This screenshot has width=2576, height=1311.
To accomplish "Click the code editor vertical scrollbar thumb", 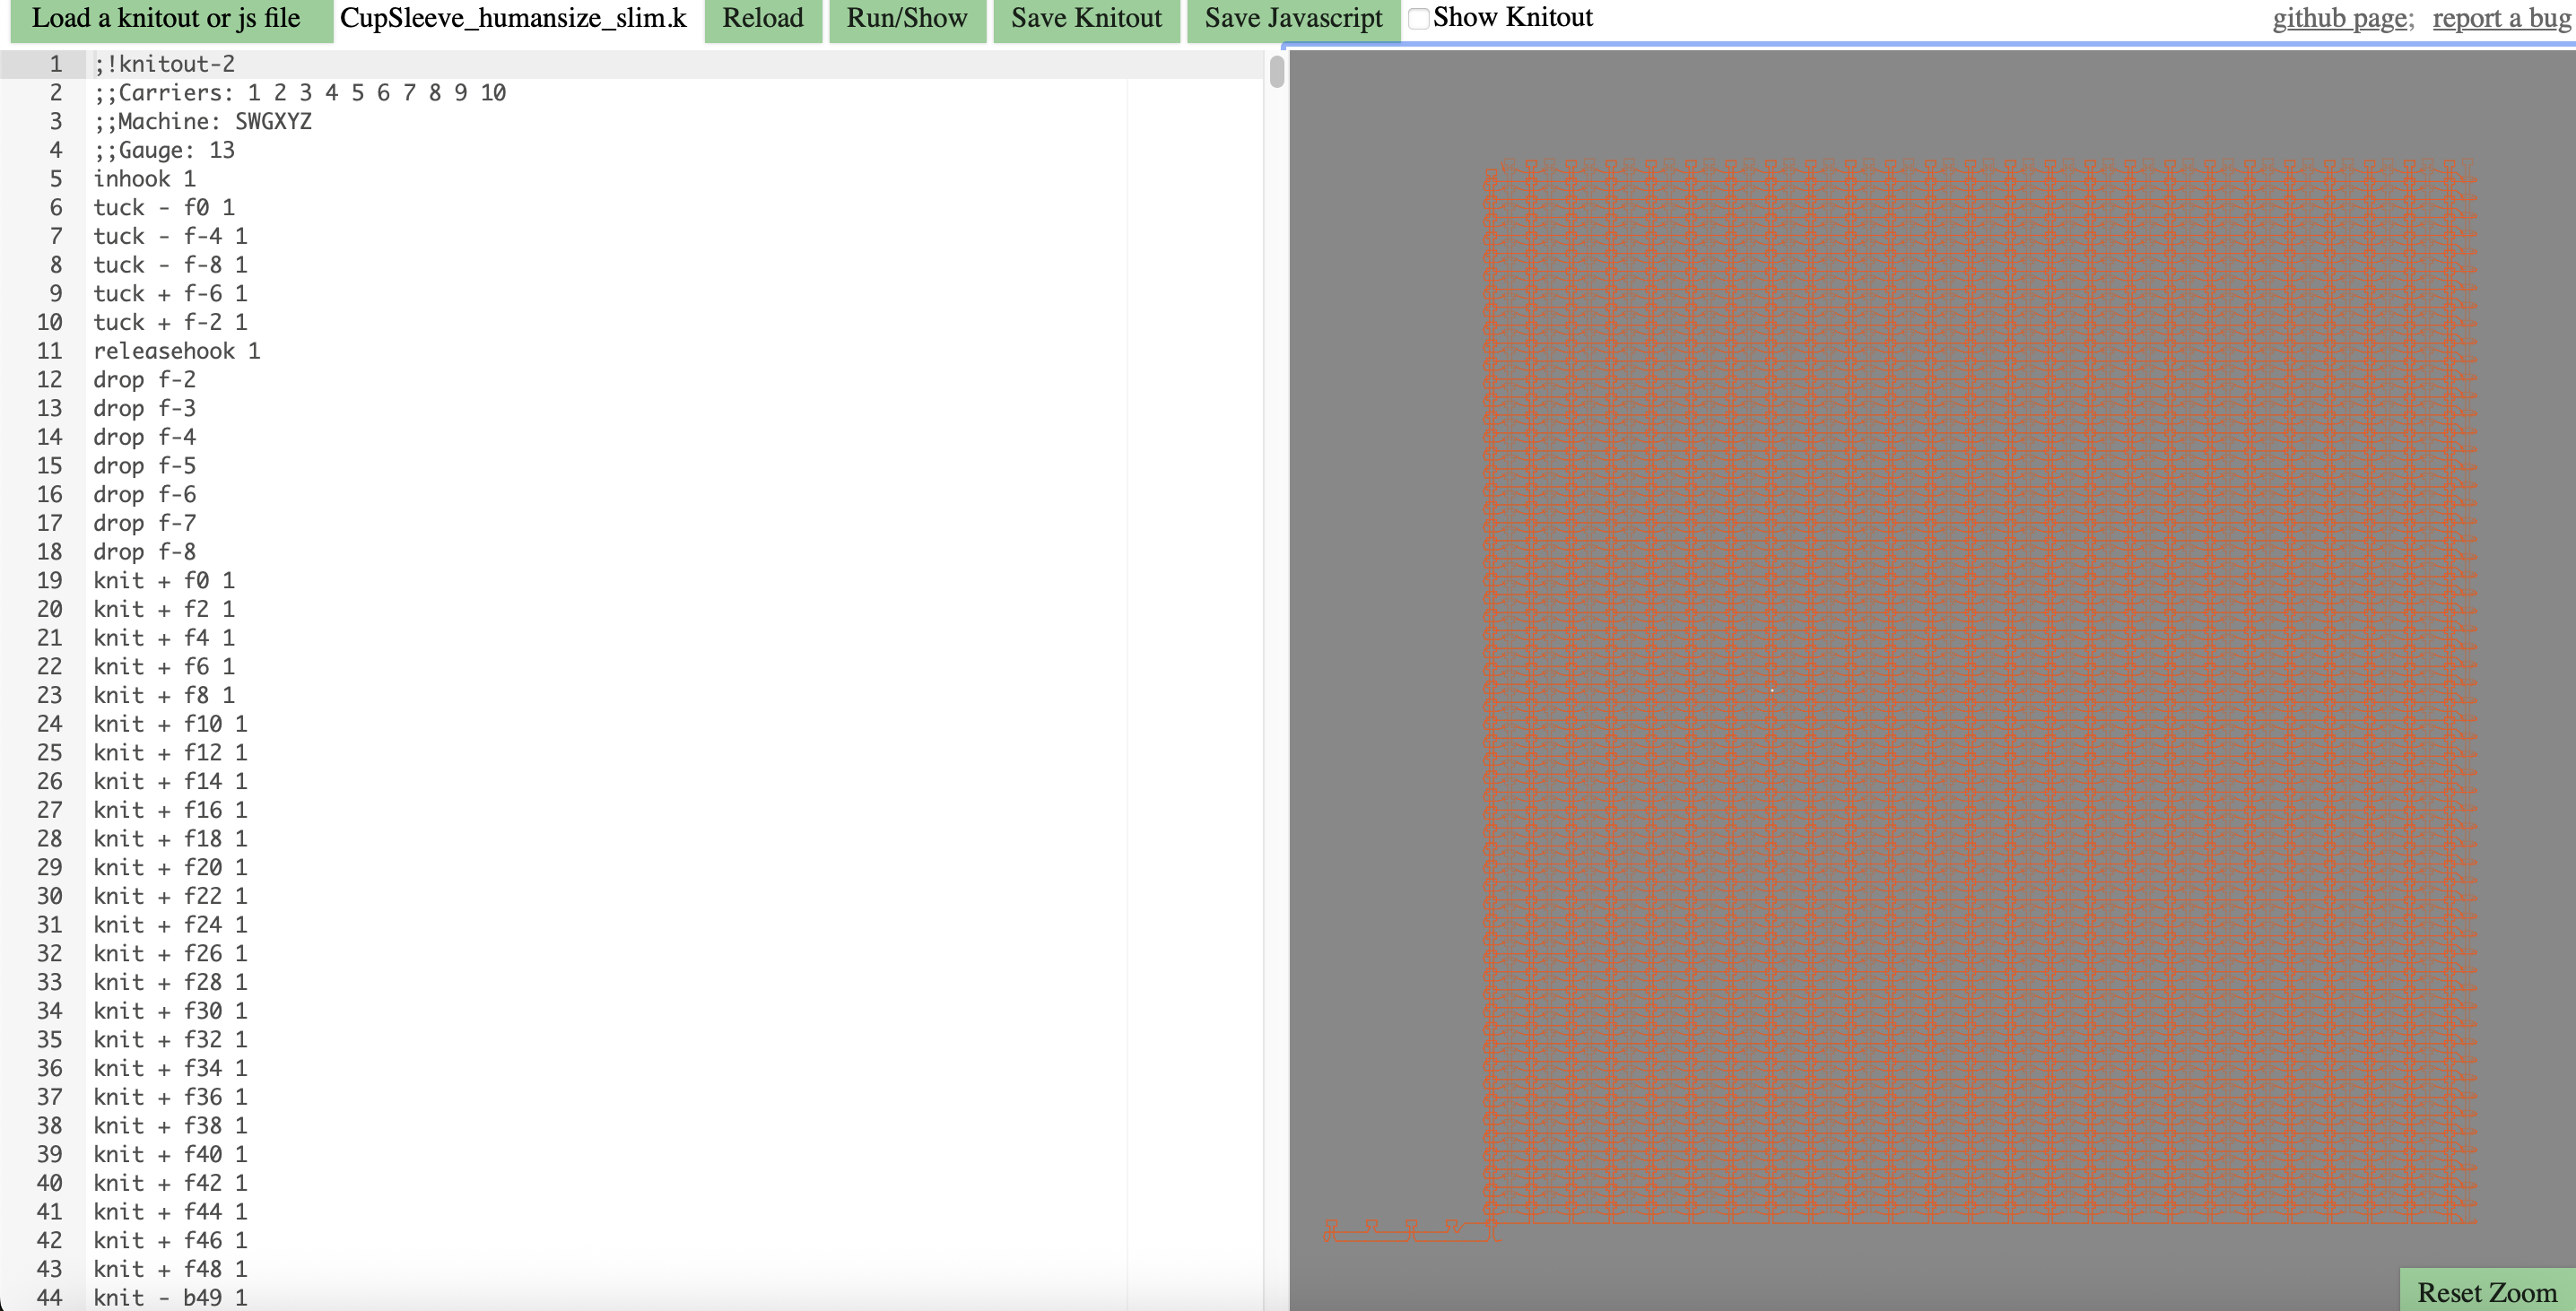I will pos(1276,72).
